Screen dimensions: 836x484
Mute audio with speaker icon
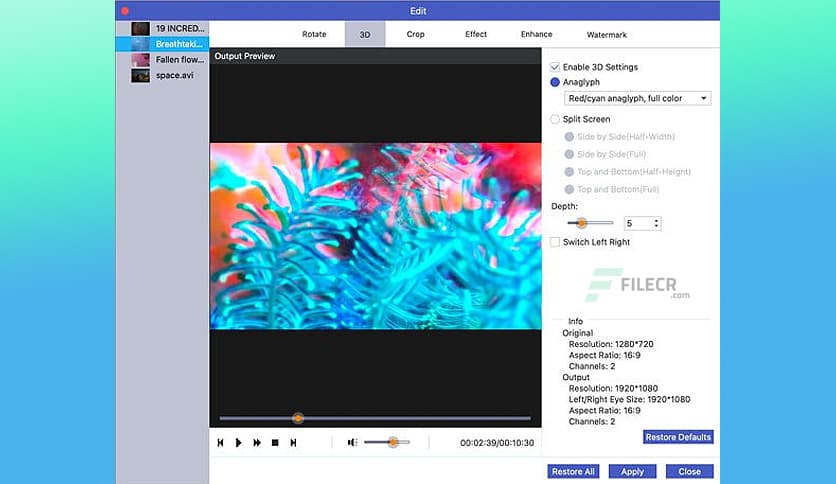pyautogui.click(x=352, y=442)
